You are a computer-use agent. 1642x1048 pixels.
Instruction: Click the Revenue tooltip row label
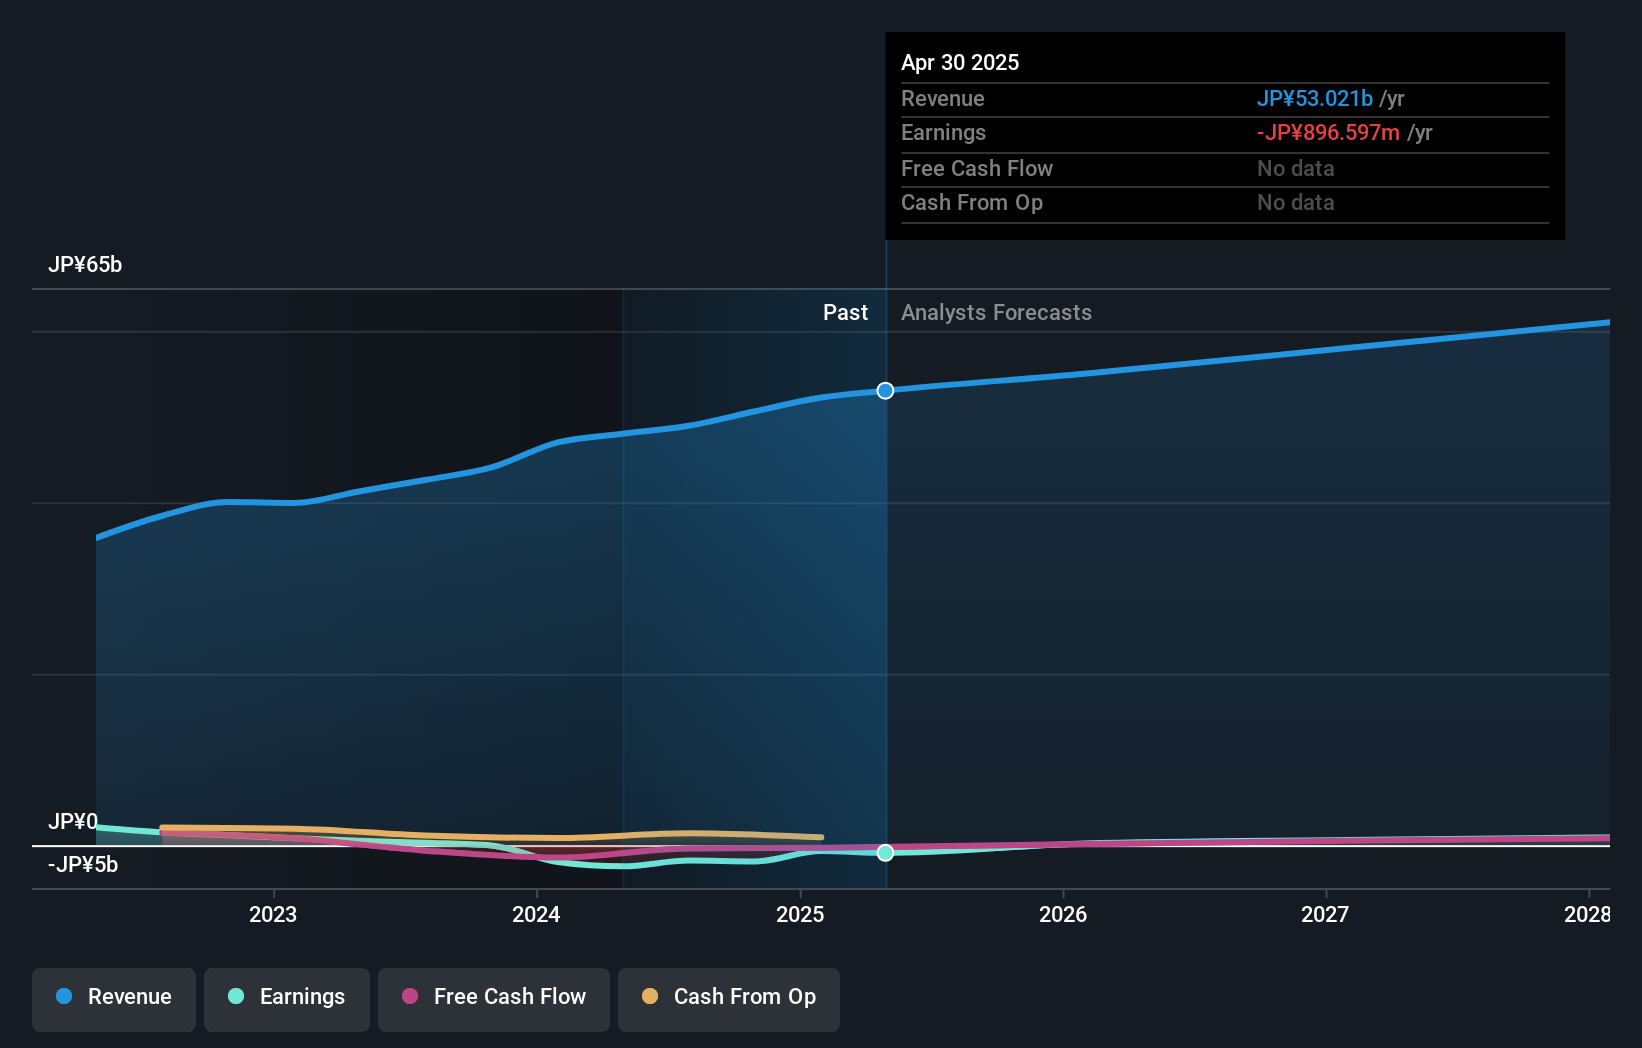point(943,99)
